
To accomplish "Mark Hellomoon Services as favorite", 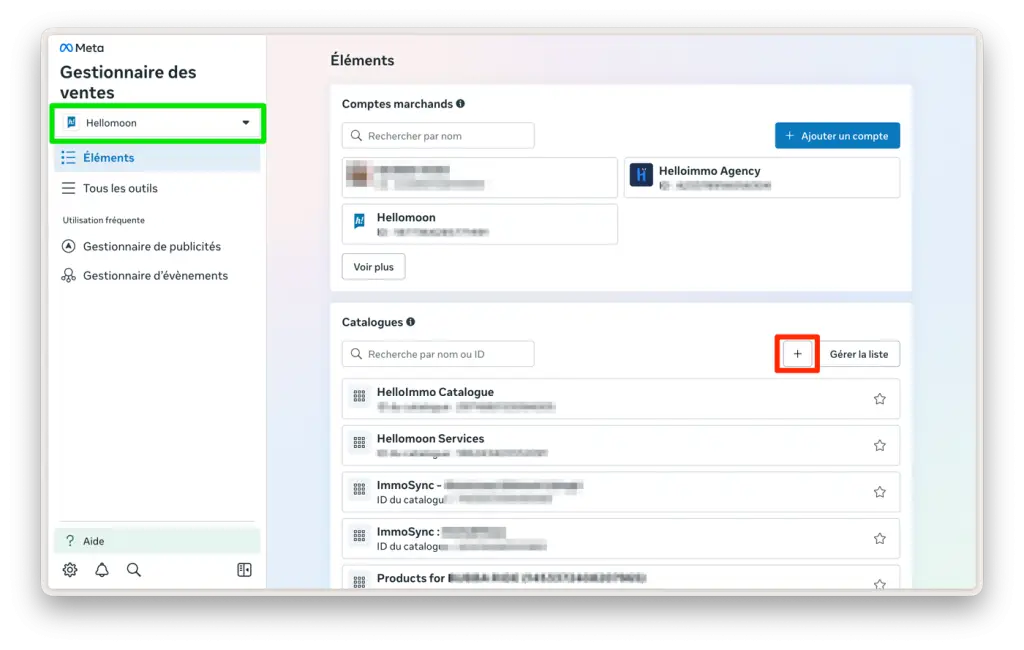I will (879, 445).
